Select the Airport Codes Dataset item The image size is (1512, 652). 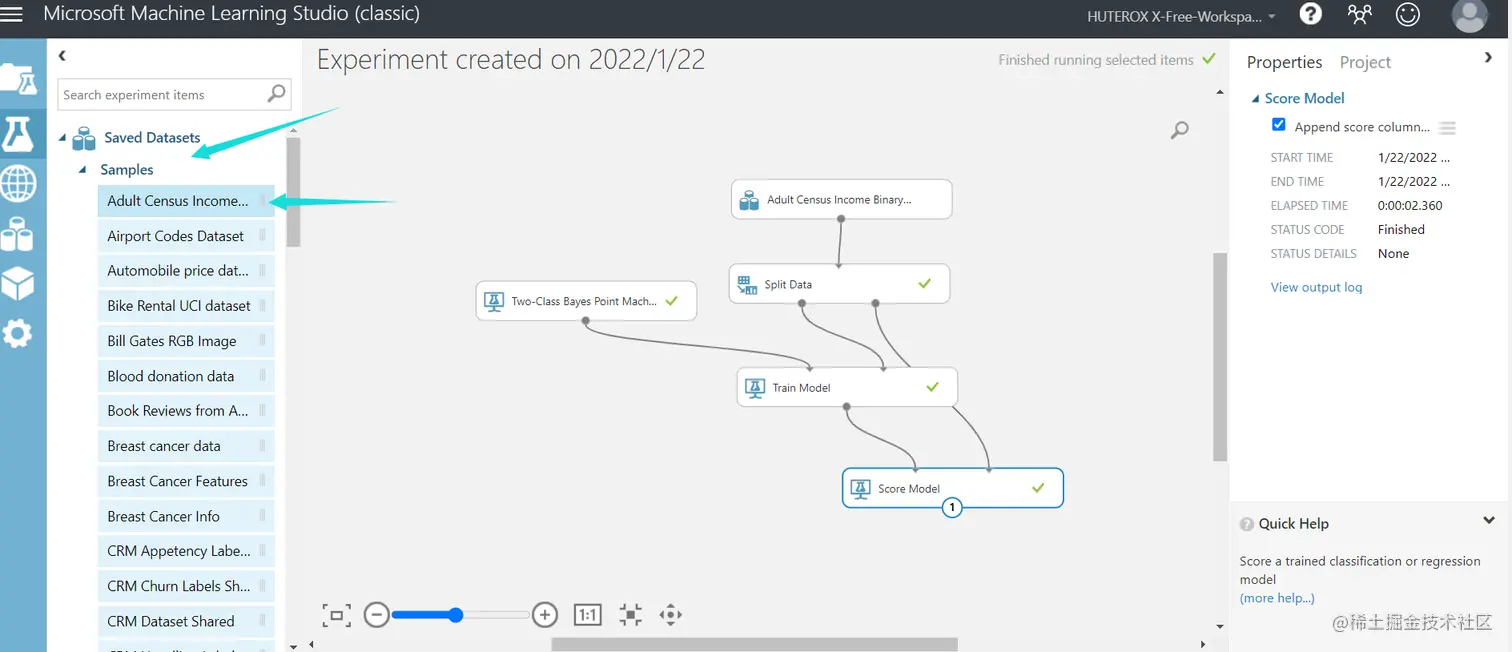pos(186,236)
